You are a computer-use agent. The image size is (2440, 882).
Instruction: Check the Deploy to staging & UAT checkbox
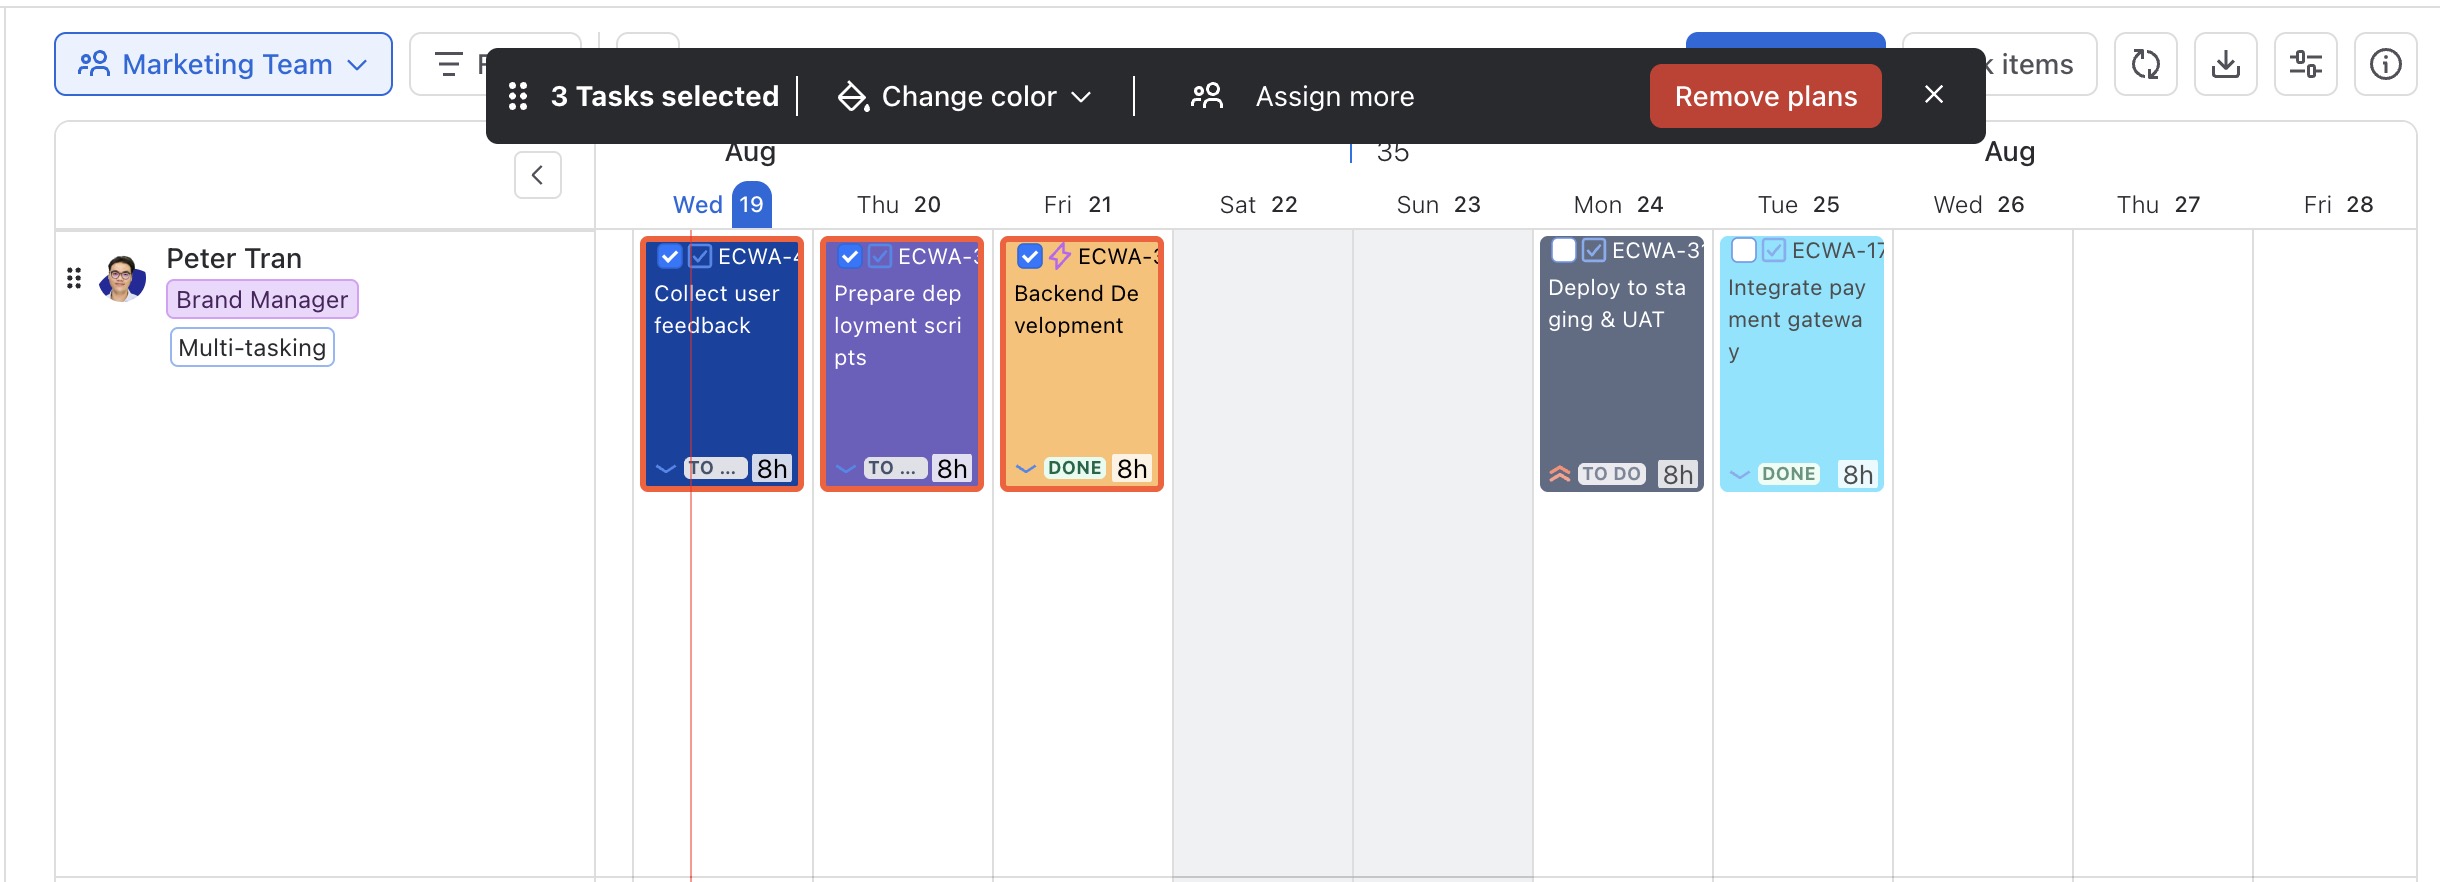tap(1563, 250)
